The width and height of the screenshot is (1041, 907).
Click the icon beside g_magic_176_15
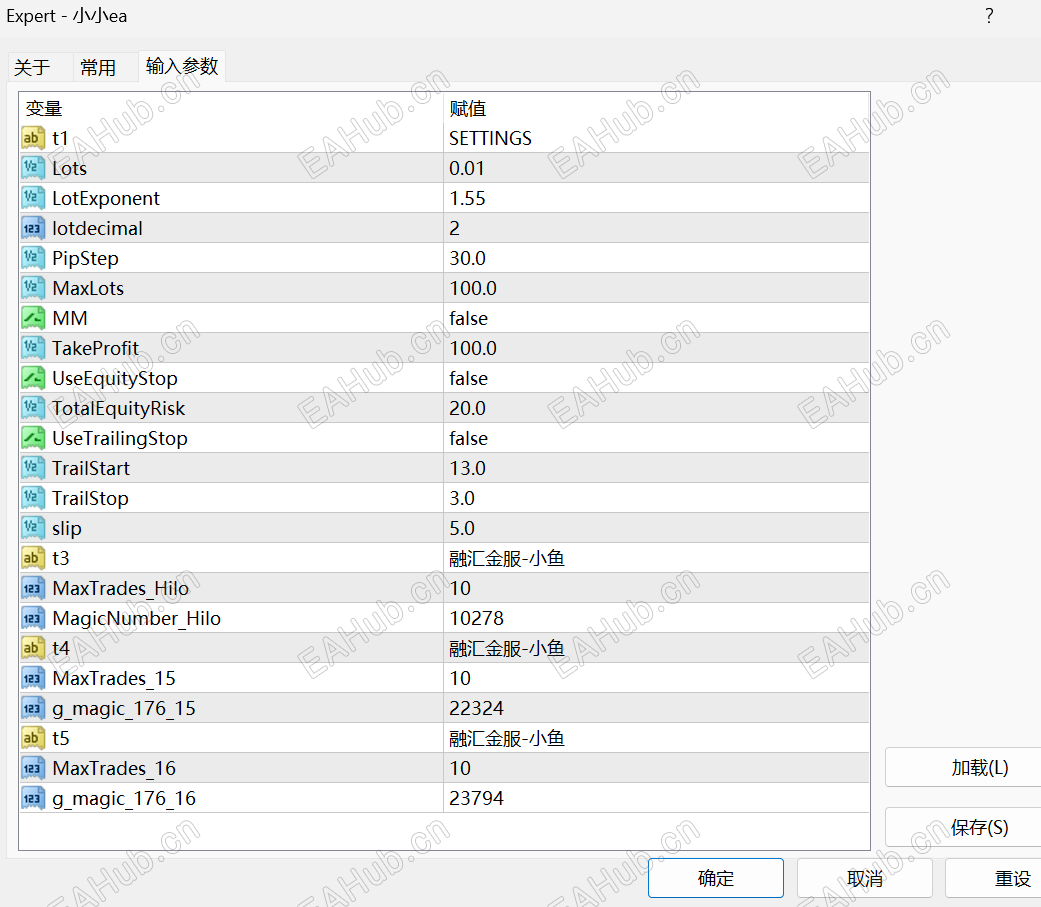[33, 708]
